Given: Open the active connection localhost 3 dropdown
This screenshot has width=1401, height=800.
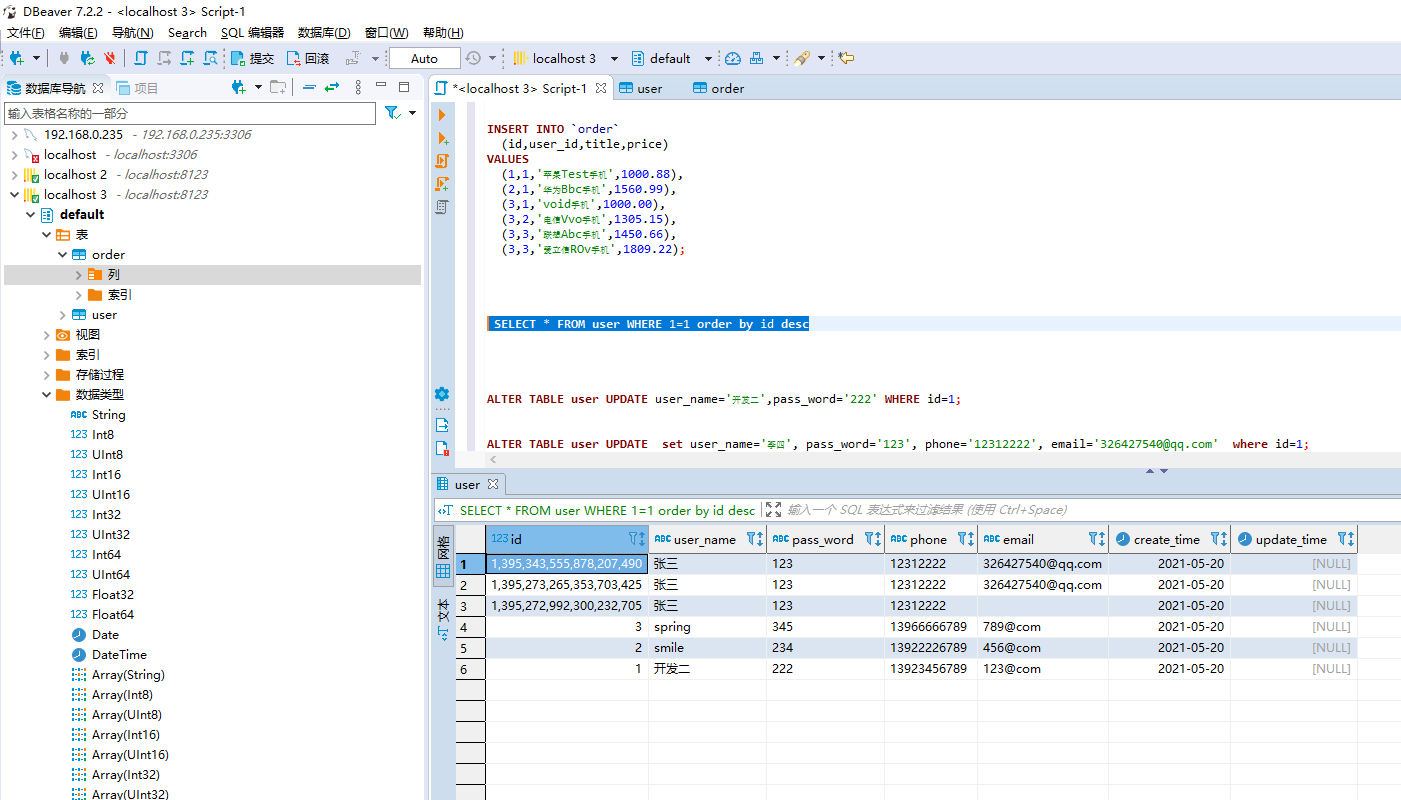Looking at the screenshot, I should pyautogui.click(x=566, y=59).
